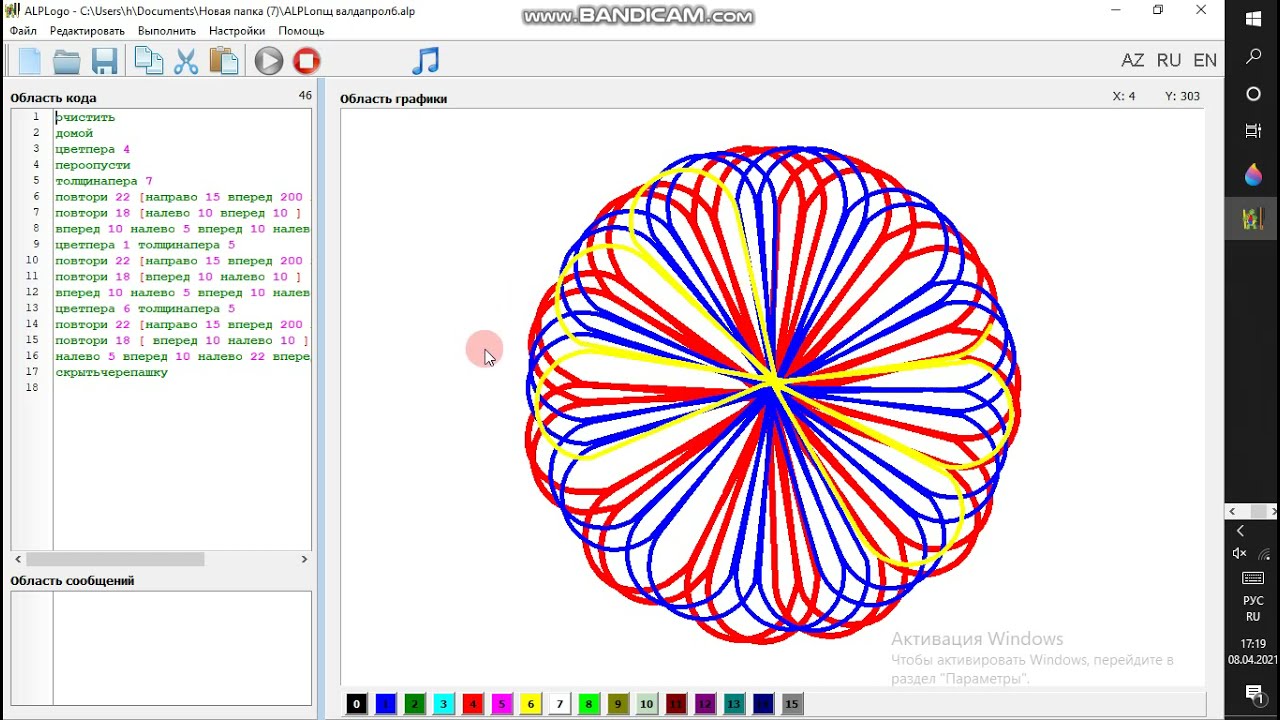
Task: Open Windows Start button
Action: point(1253,20)
